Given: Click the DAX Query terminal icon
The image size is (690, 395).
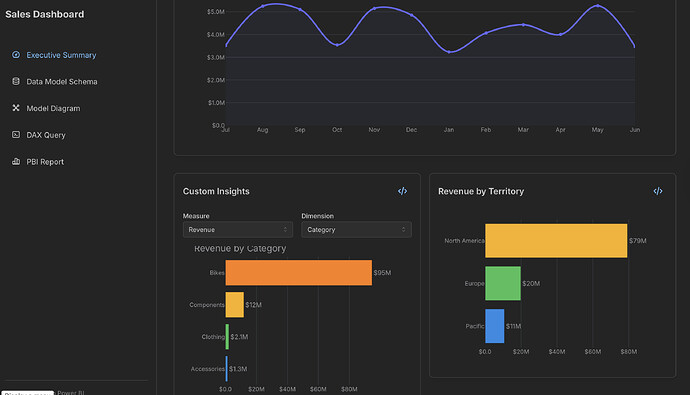Looking at the screenshot, I should [16, 135].
